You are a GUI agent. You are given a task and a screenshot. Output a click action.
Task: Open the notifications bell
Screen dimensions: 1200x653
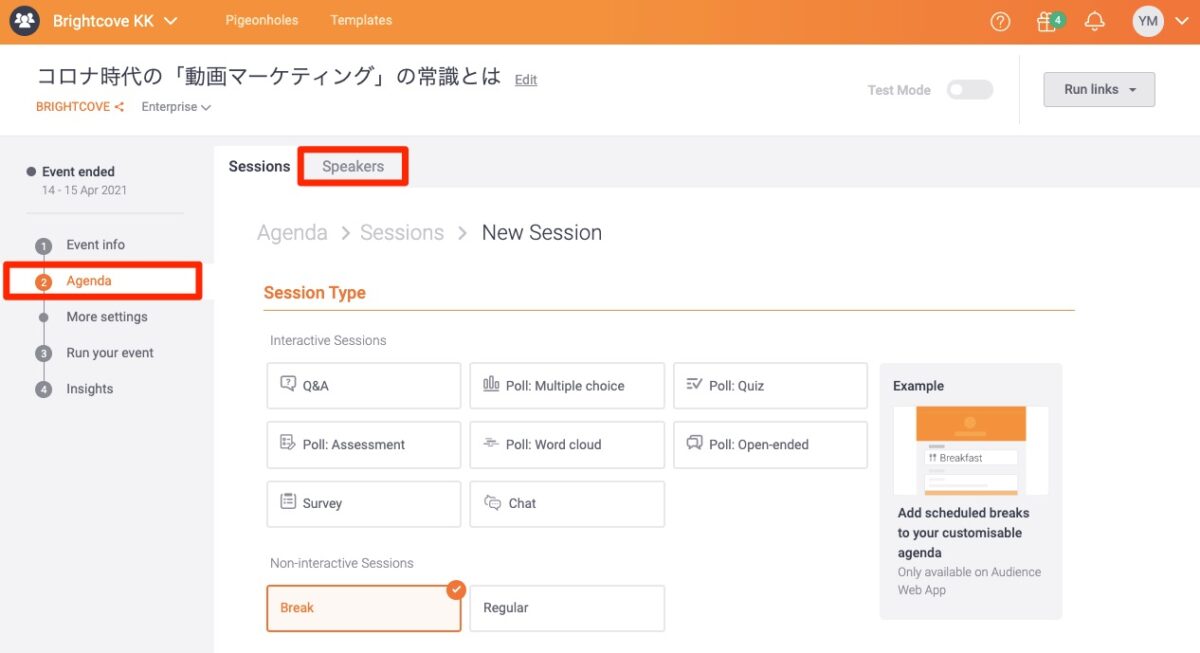(x=1095, y=21)
